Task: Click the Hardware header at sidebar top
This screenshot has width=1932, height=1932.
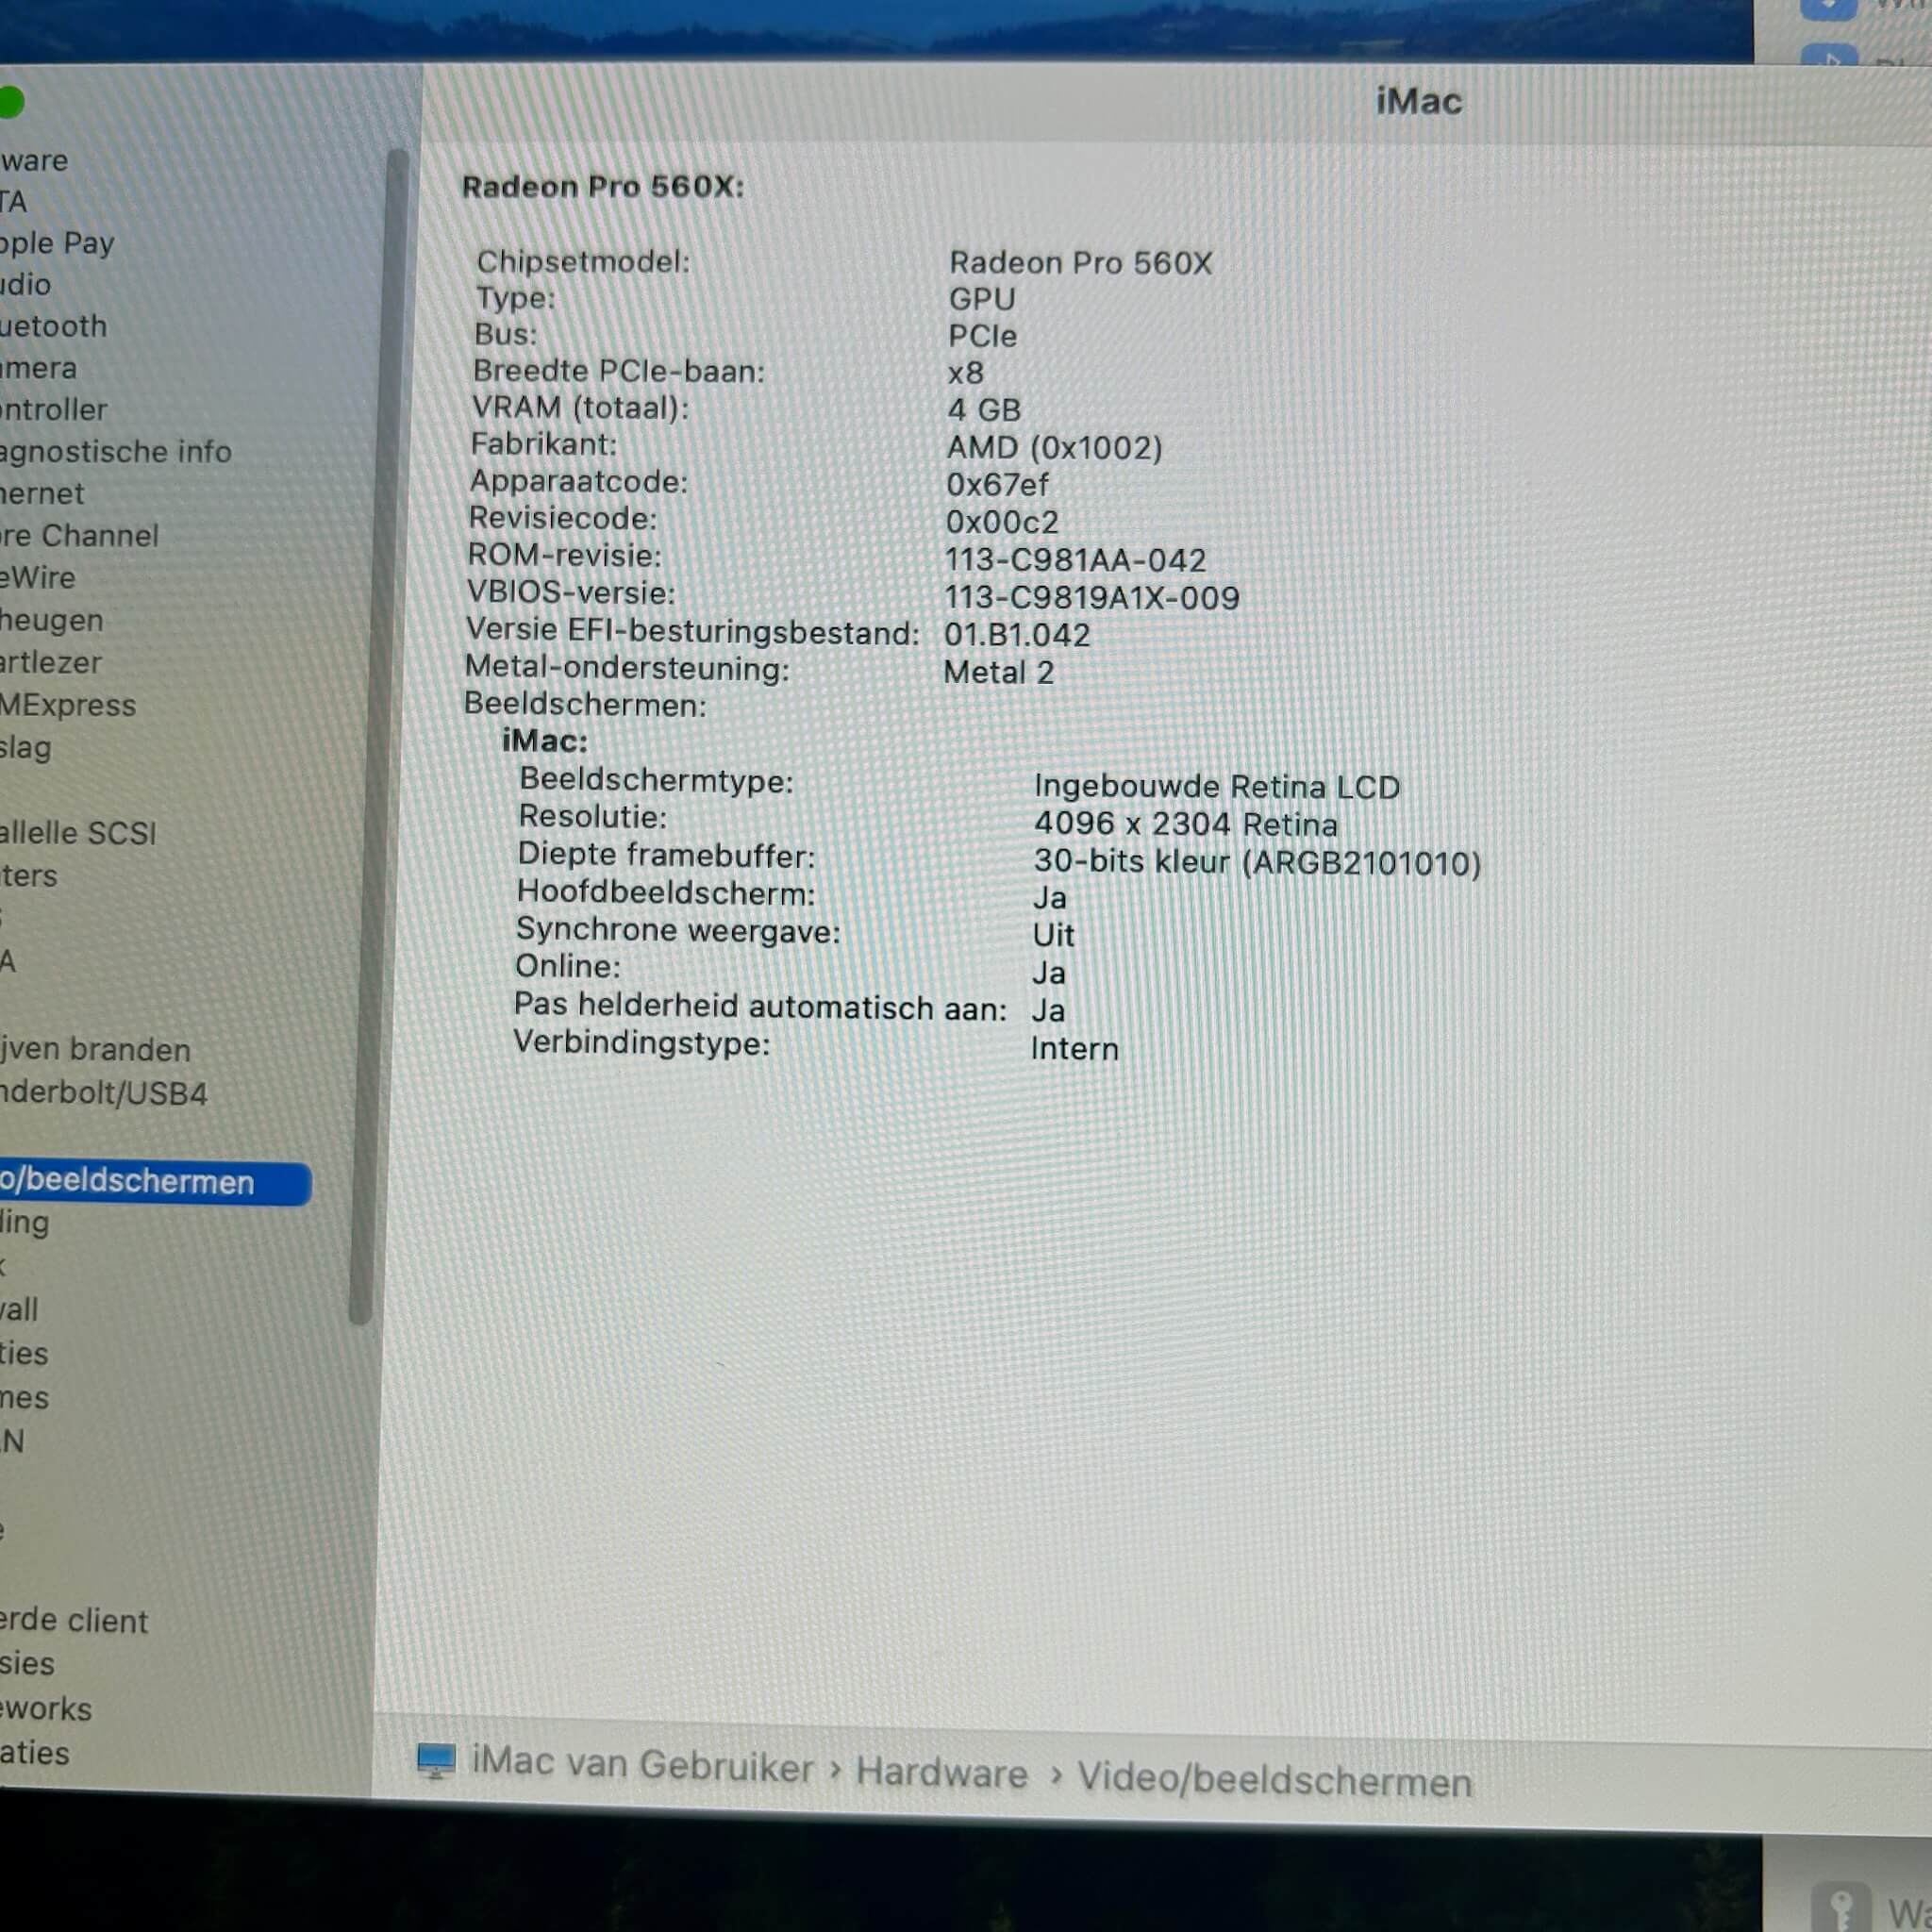Action: tap(34, 160)
